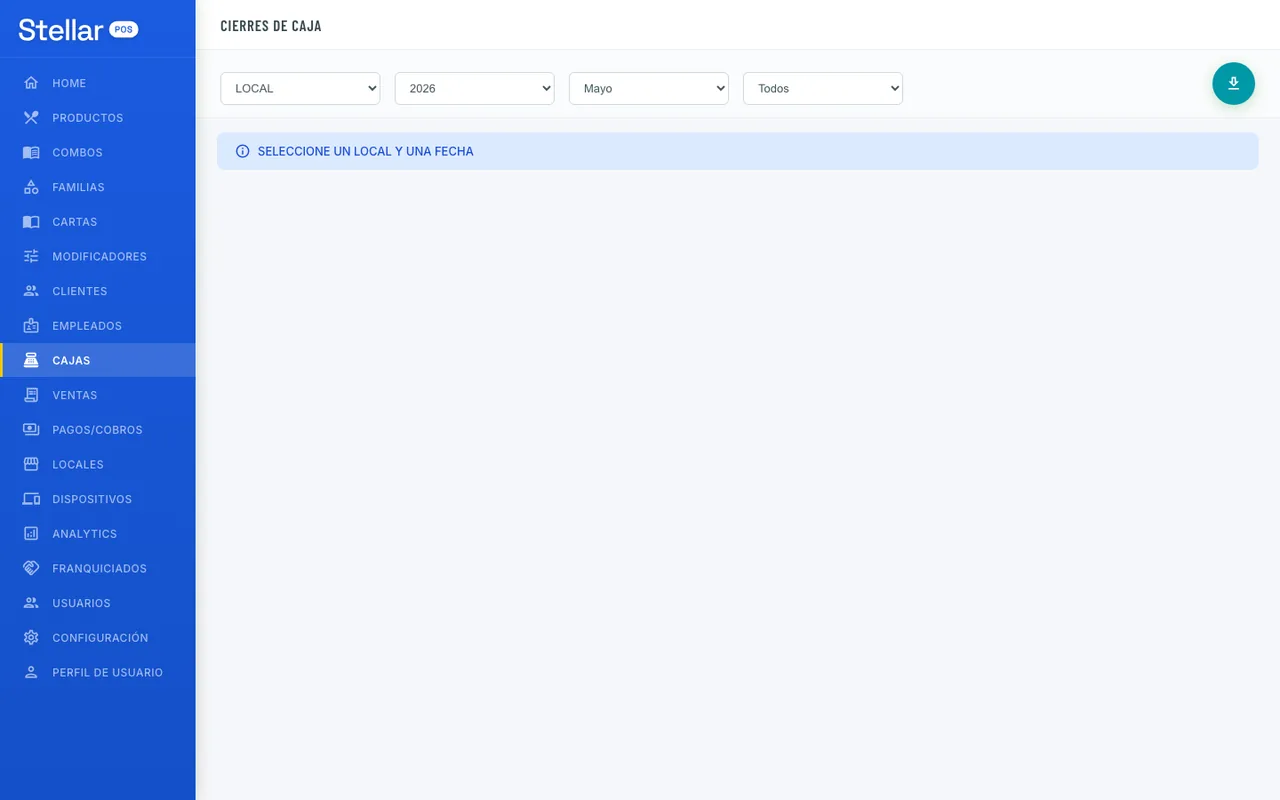Viewport: 1280px width, 800px height.
Task: Click the Configuración gear icon
Action: (31, 638)
